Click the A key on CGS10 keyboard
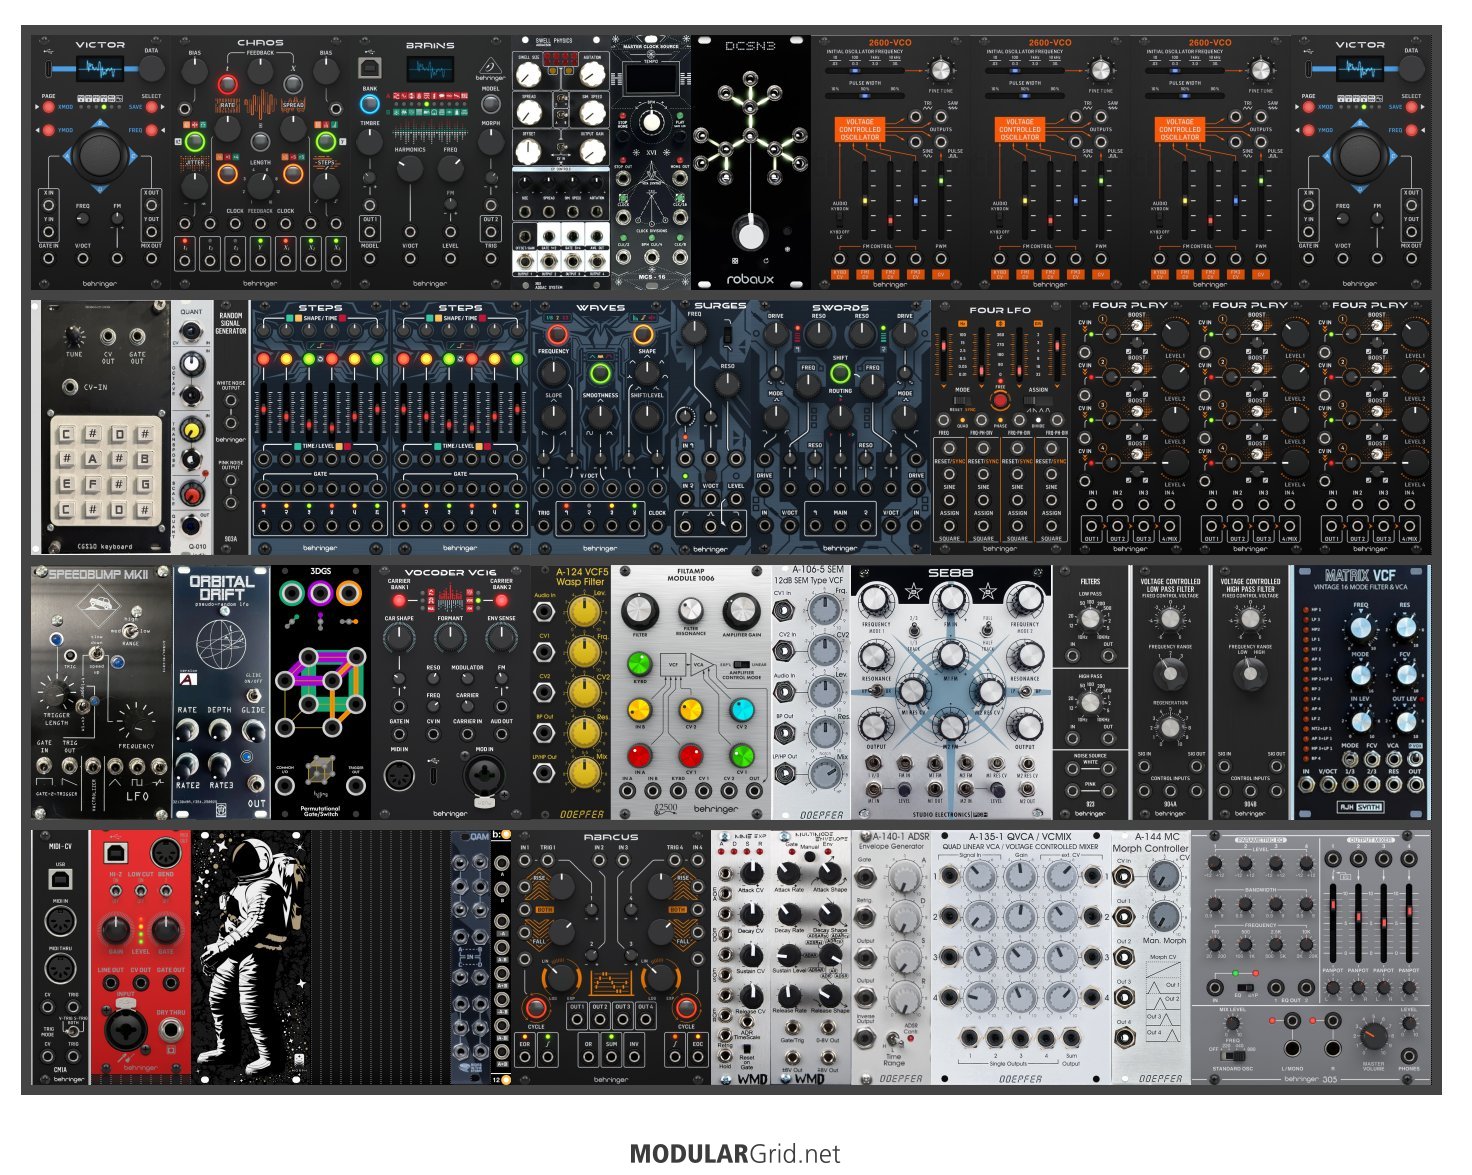 tap(92, 460)
